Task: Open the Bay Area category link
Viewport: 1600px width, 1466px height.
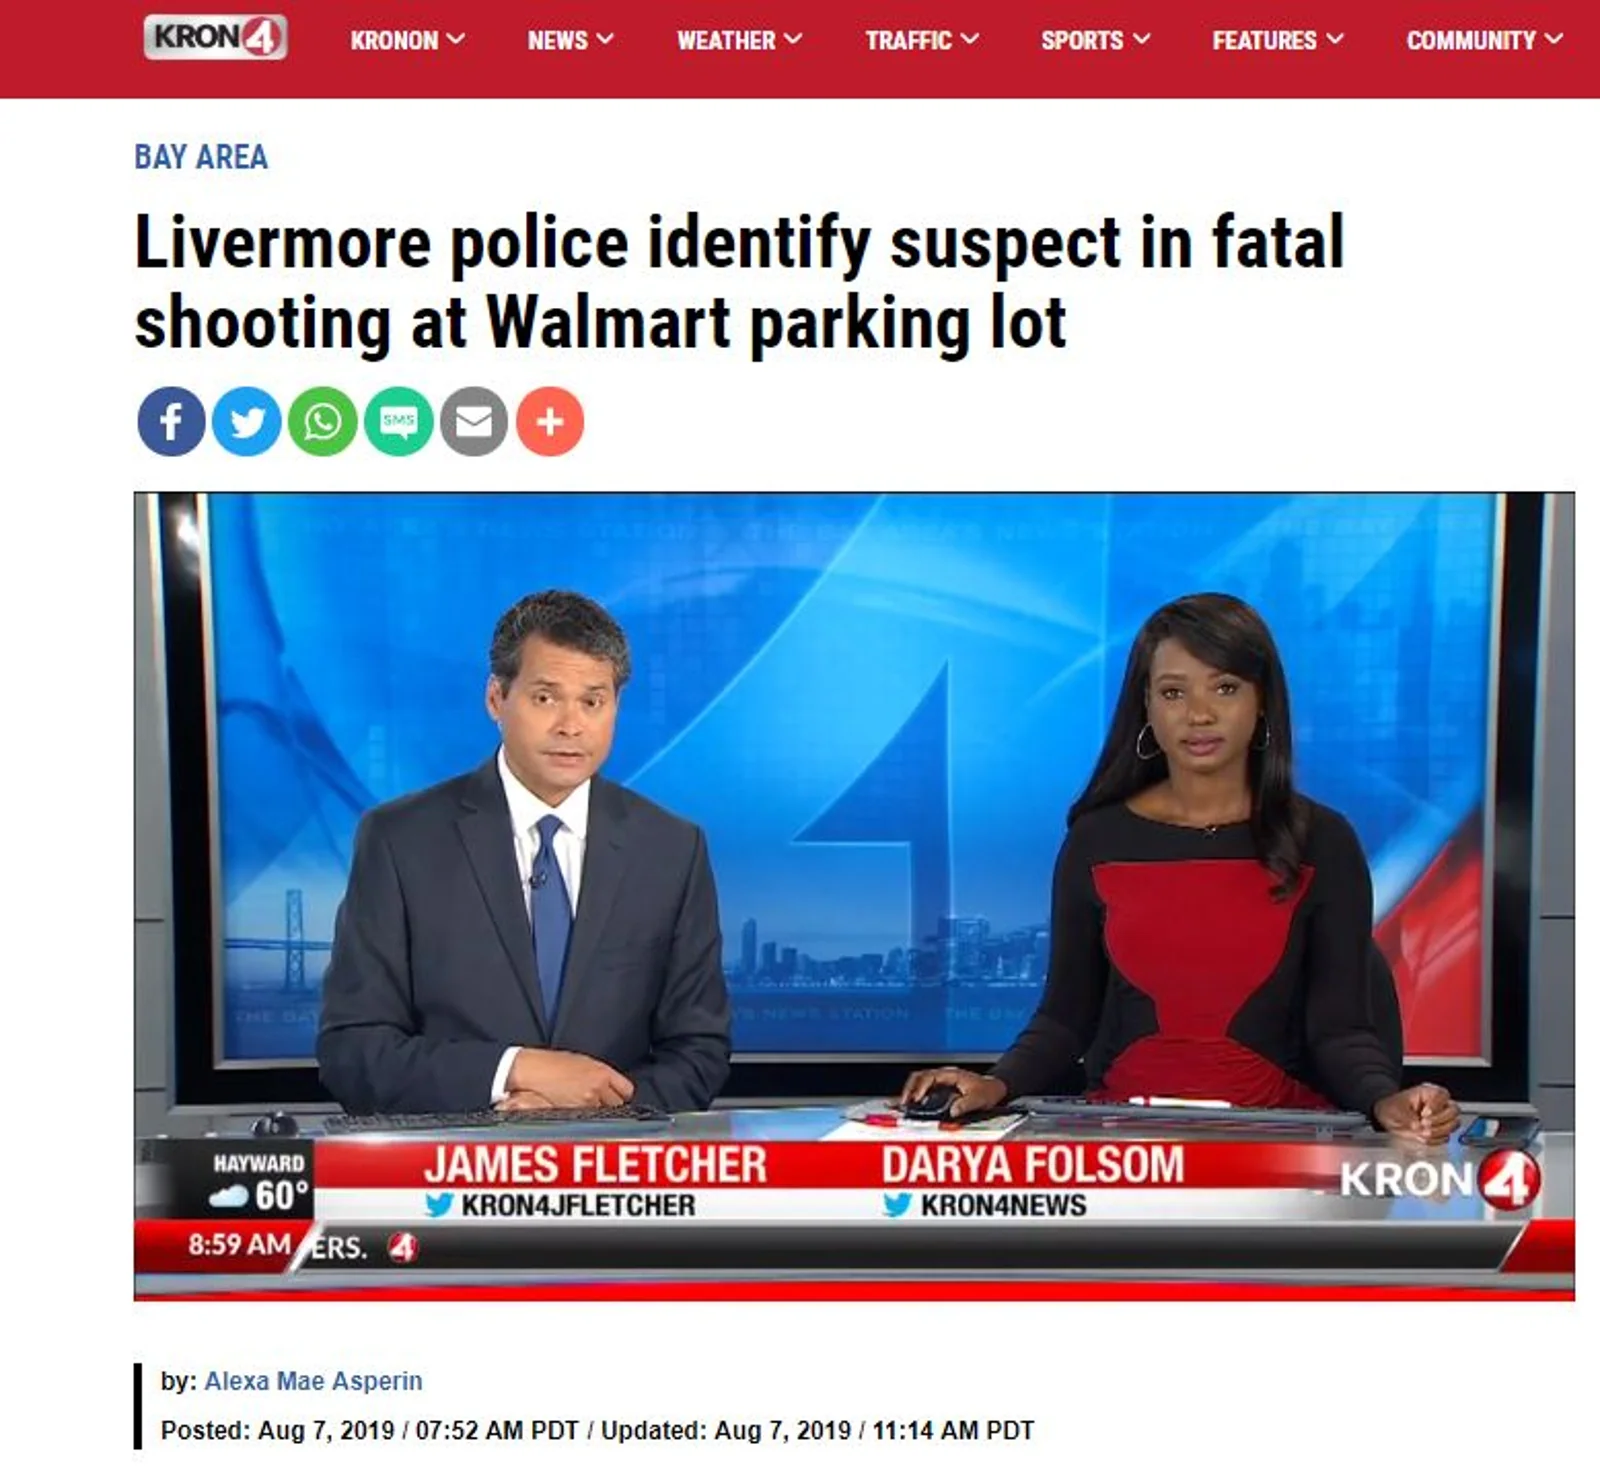Action: [201, 157]
